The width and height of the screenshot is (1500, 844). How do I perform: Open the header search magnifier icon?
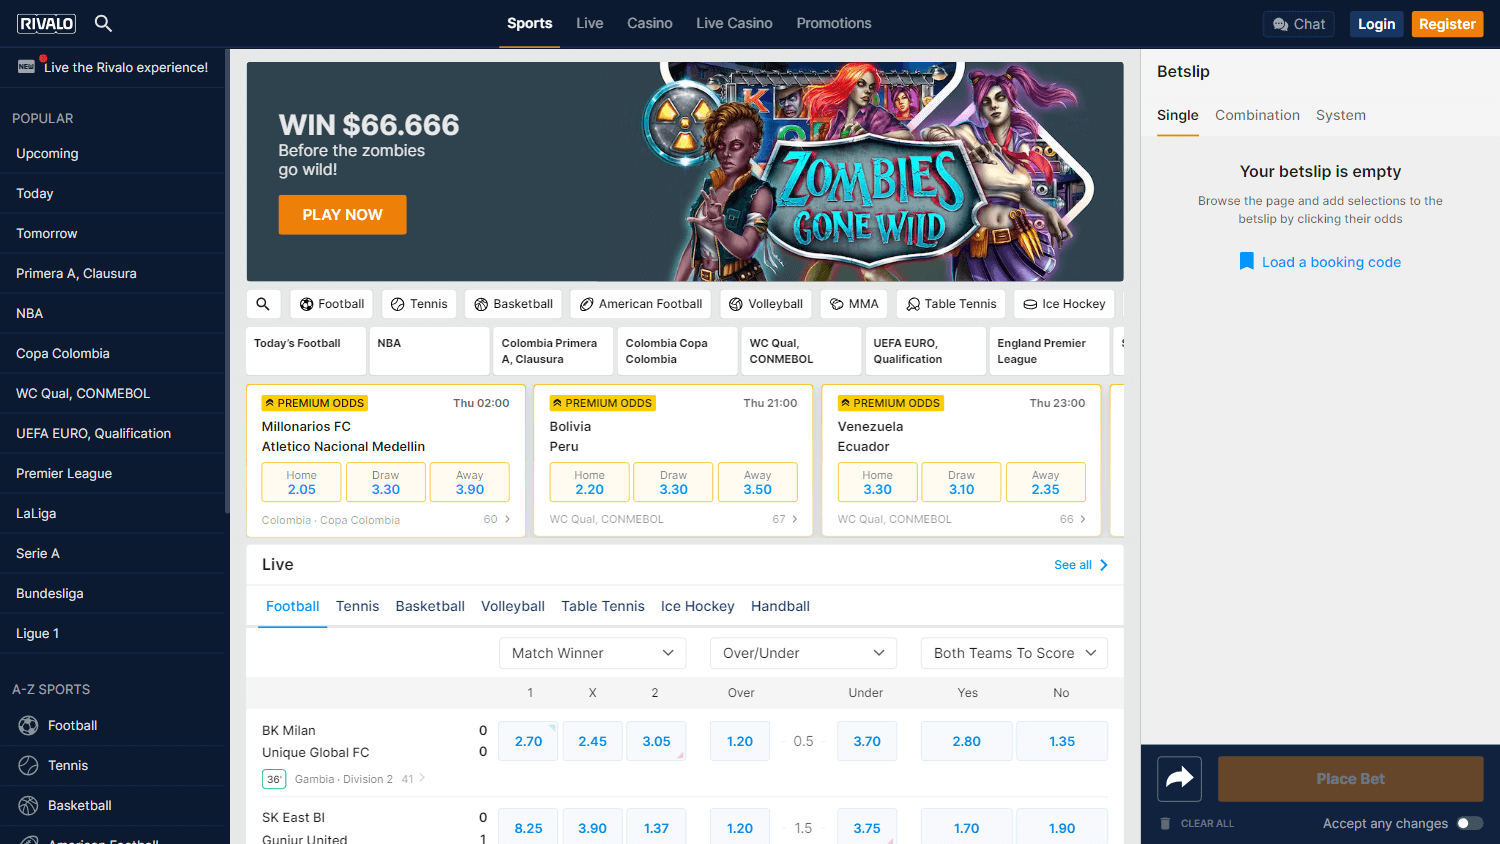click(x=103, y=23)
